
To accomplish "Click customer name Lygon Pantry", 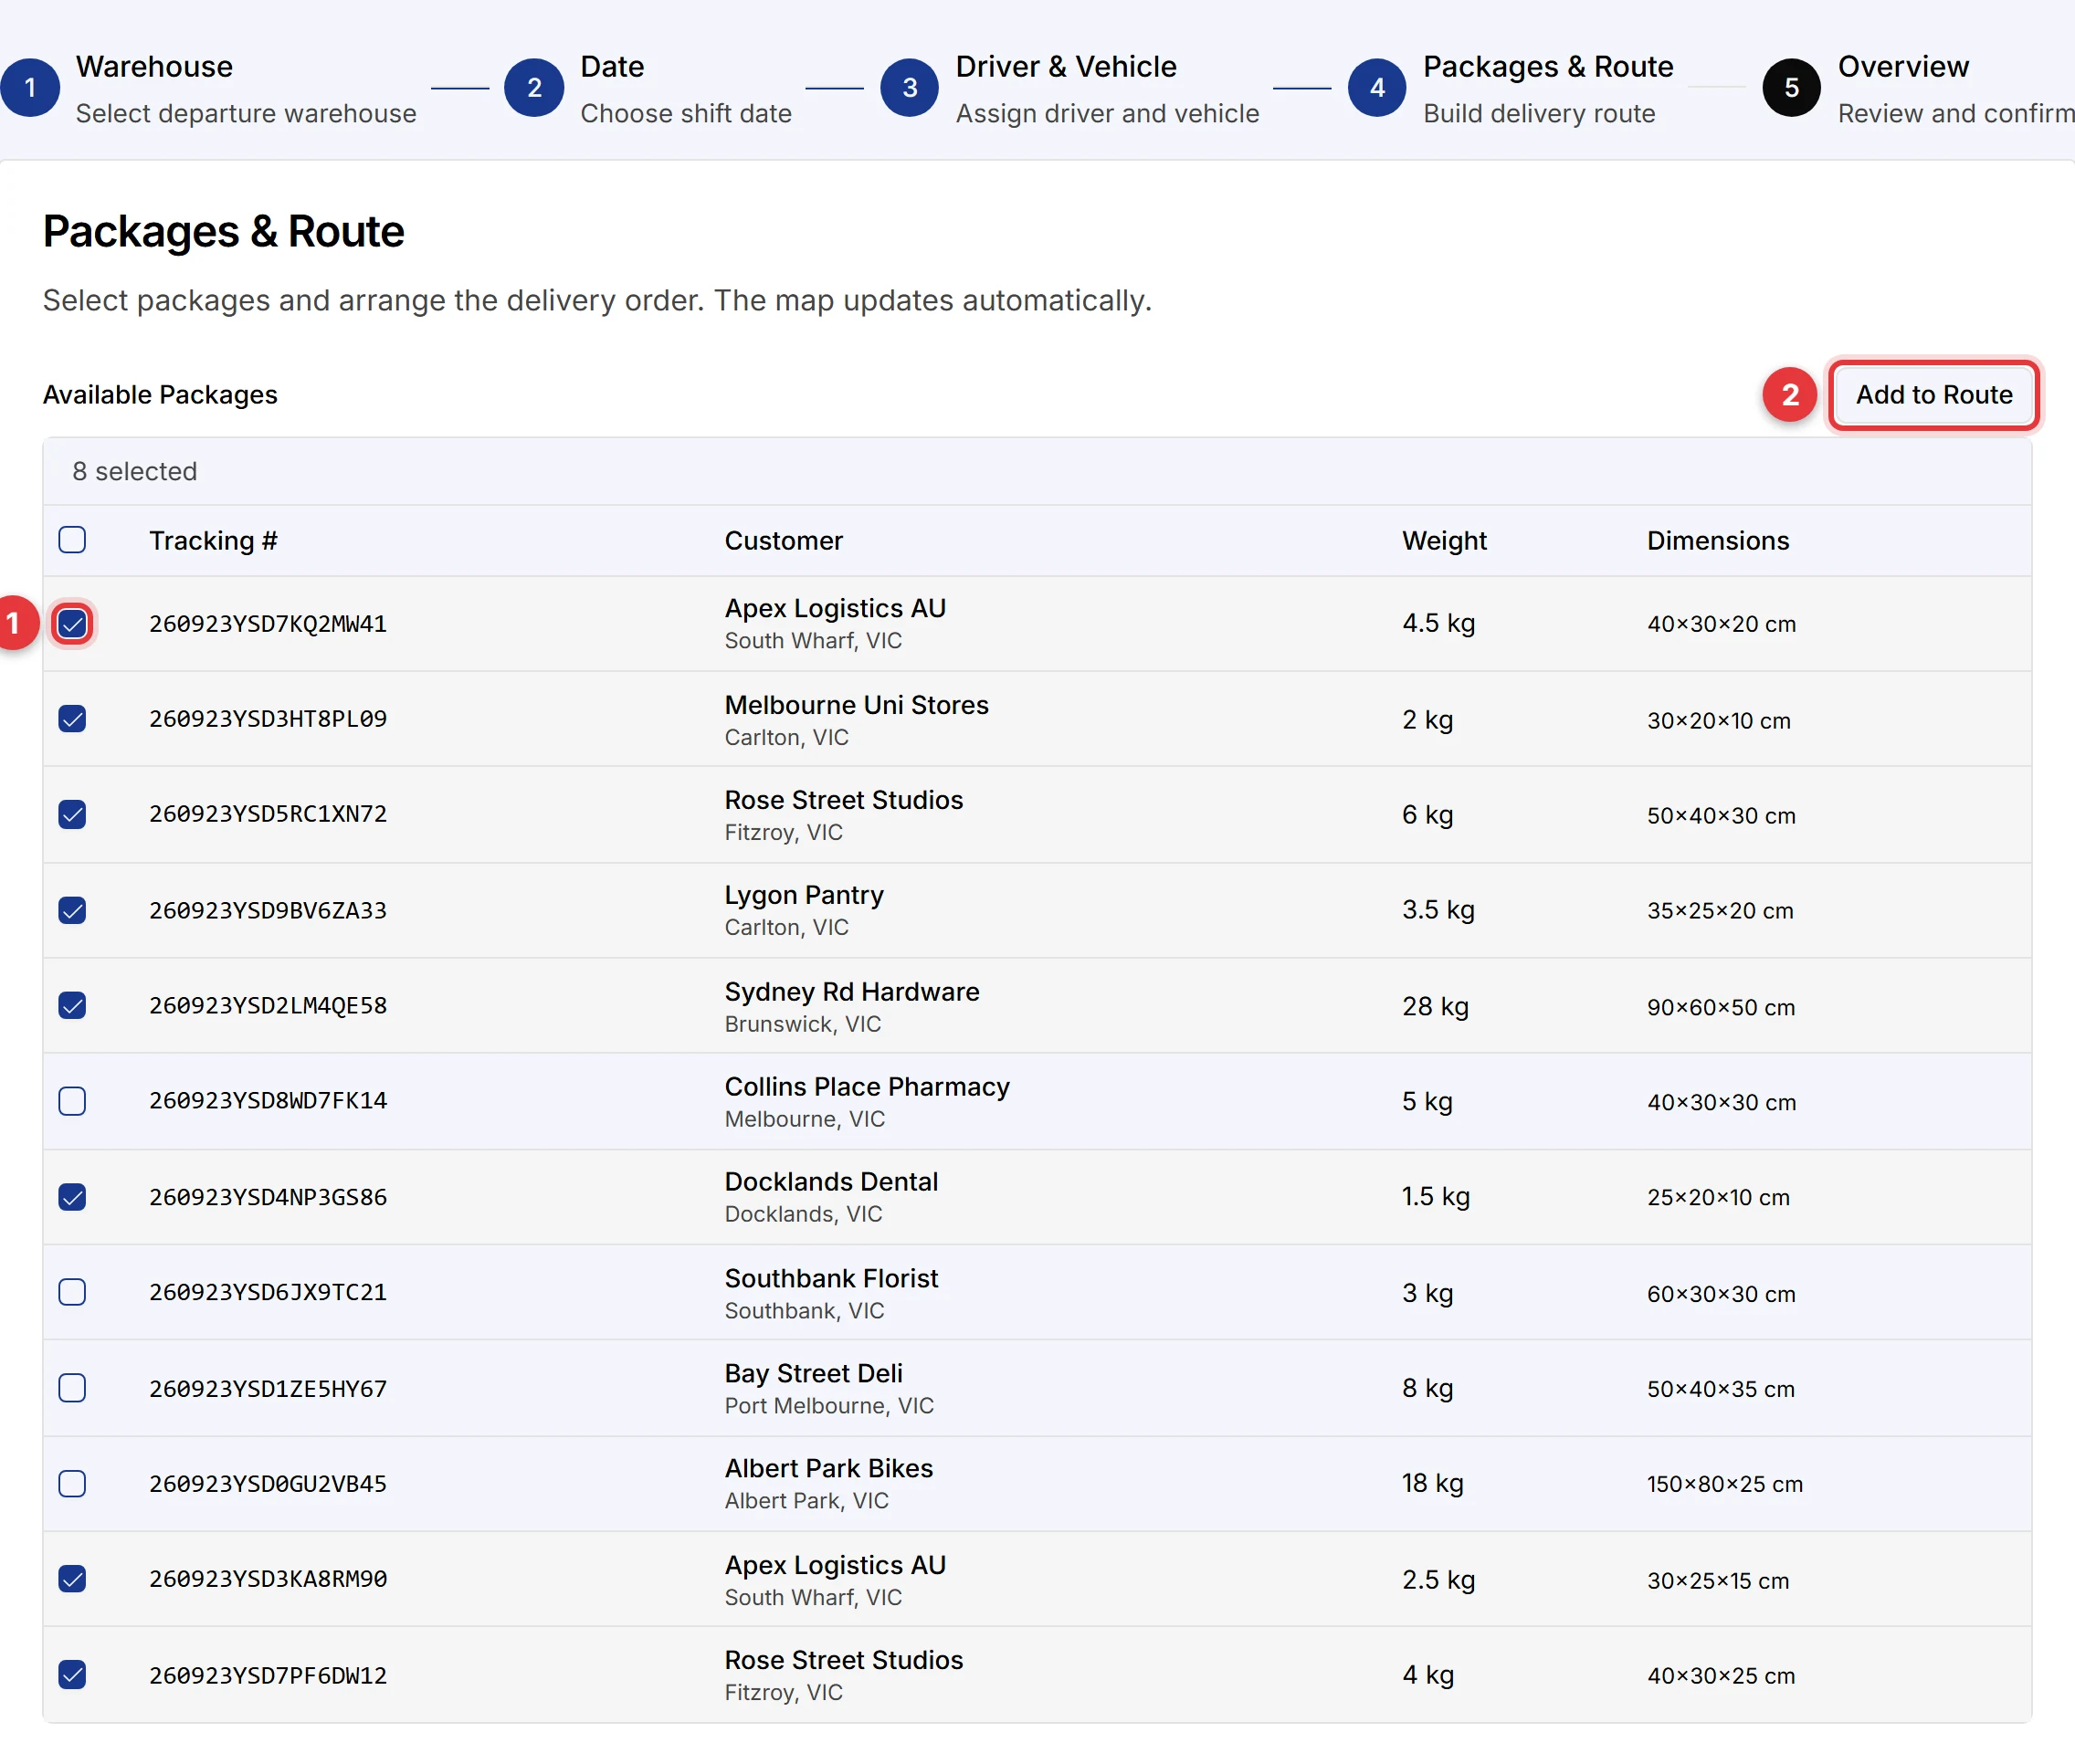I will pyautogui.click(x=804, y=896).
